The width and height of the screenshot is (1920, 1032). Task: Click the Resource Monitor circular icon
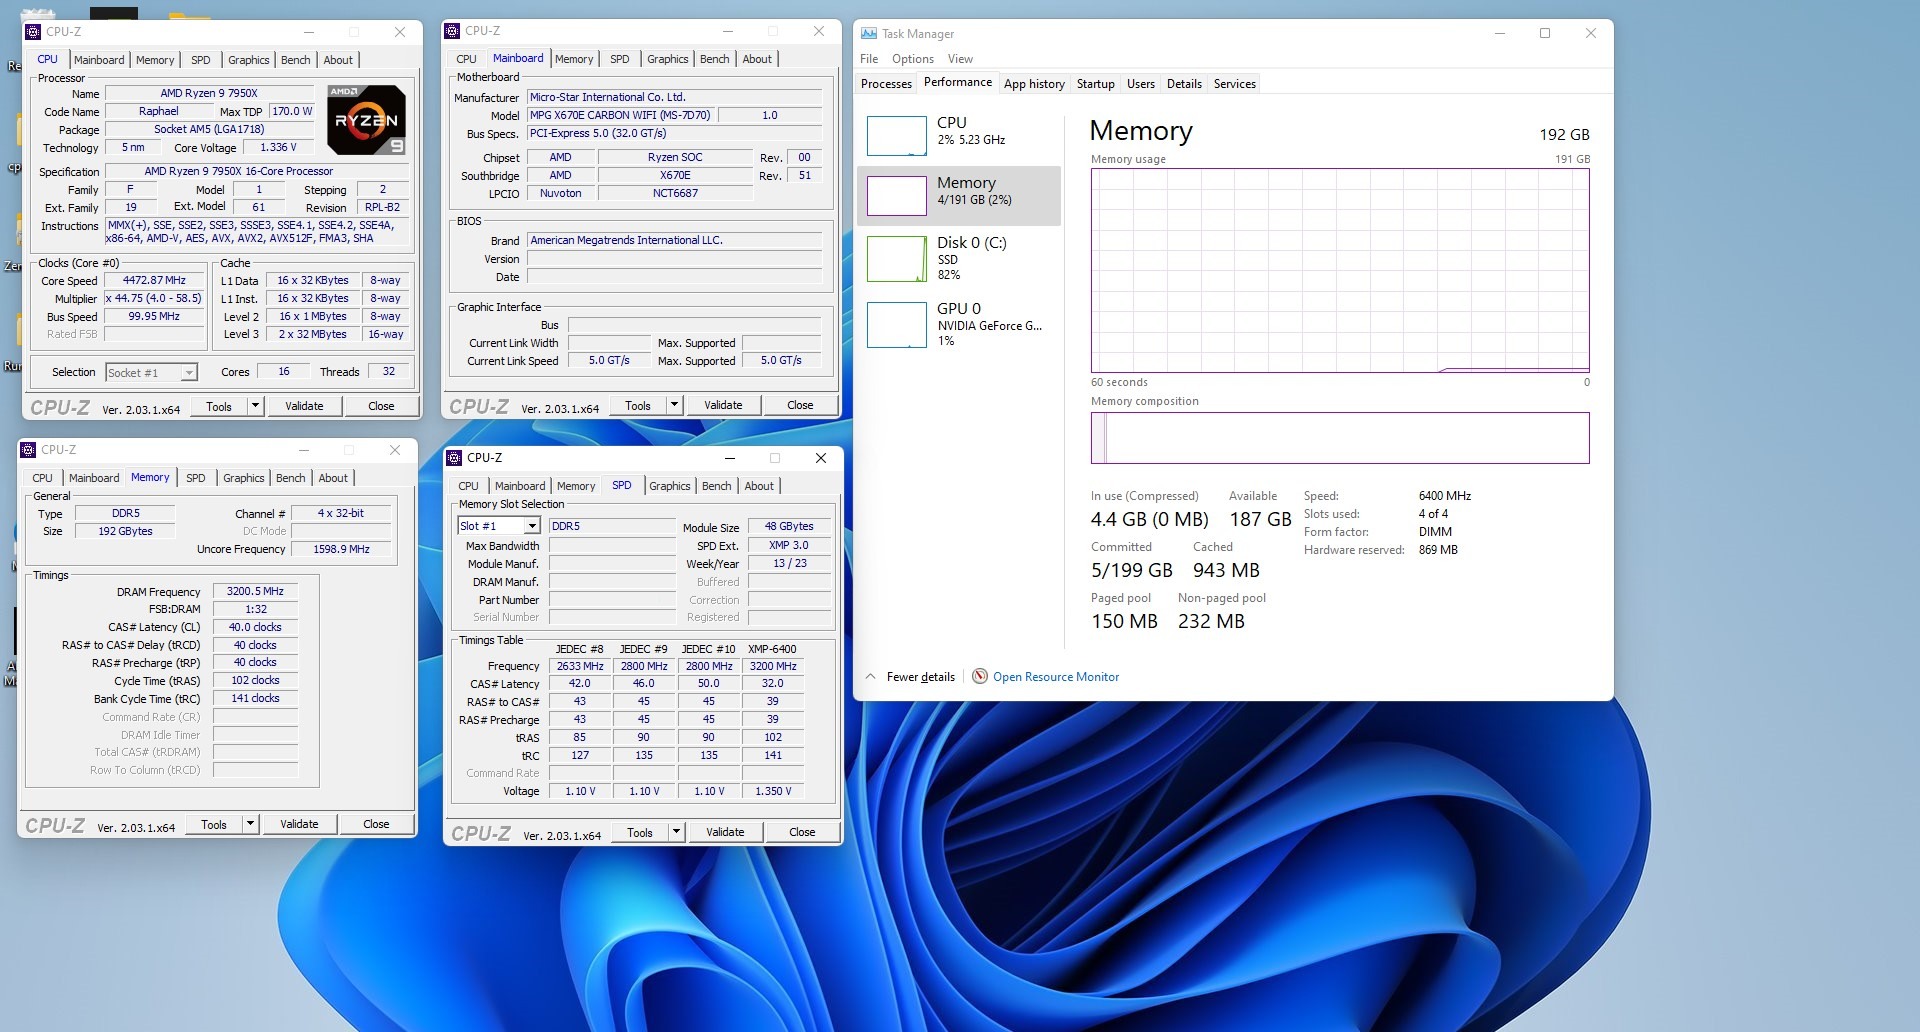click(980, 676)
